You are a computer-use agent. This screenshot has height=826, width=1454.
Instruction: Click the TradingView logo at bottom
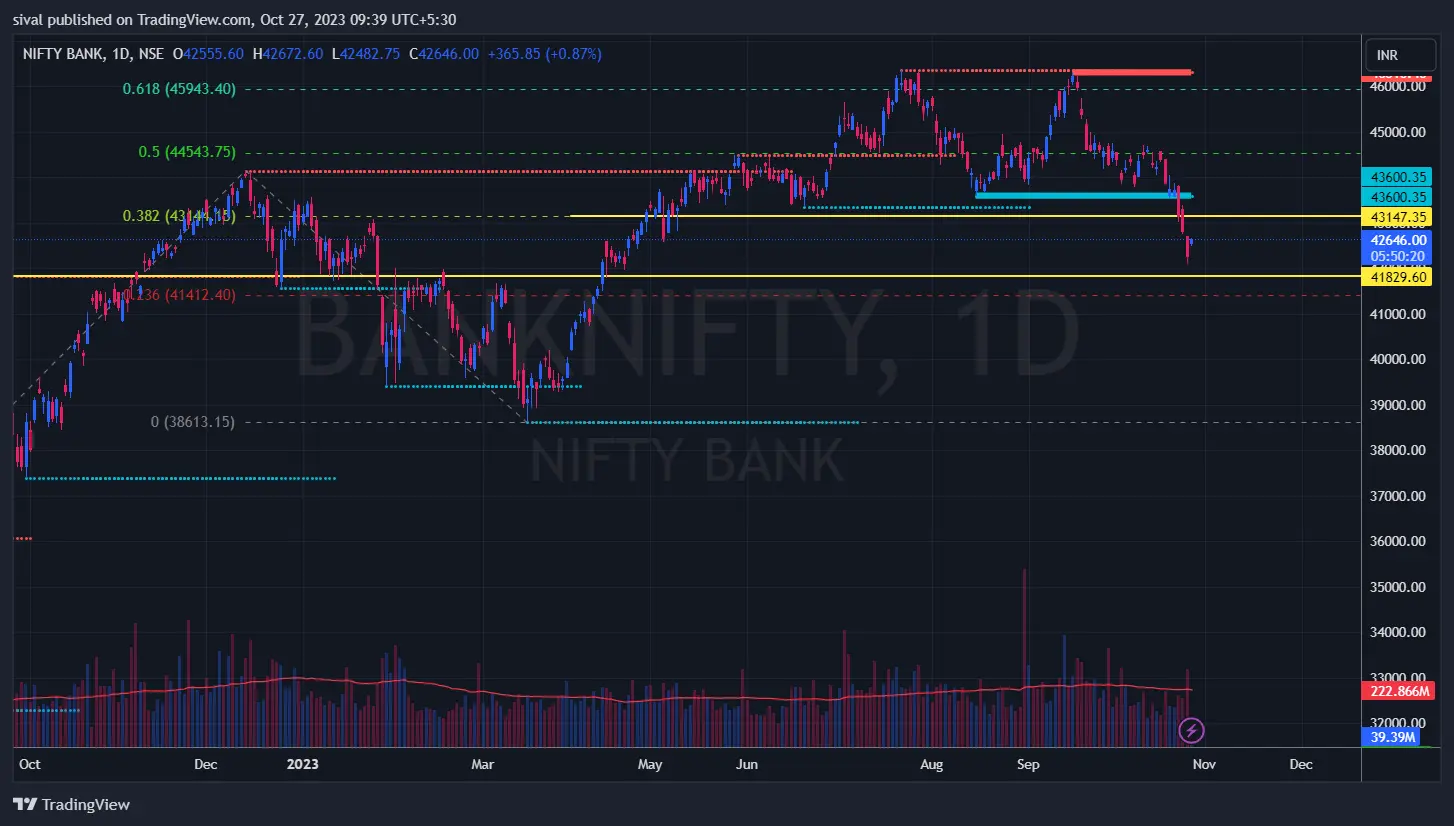tap(72, 804)
